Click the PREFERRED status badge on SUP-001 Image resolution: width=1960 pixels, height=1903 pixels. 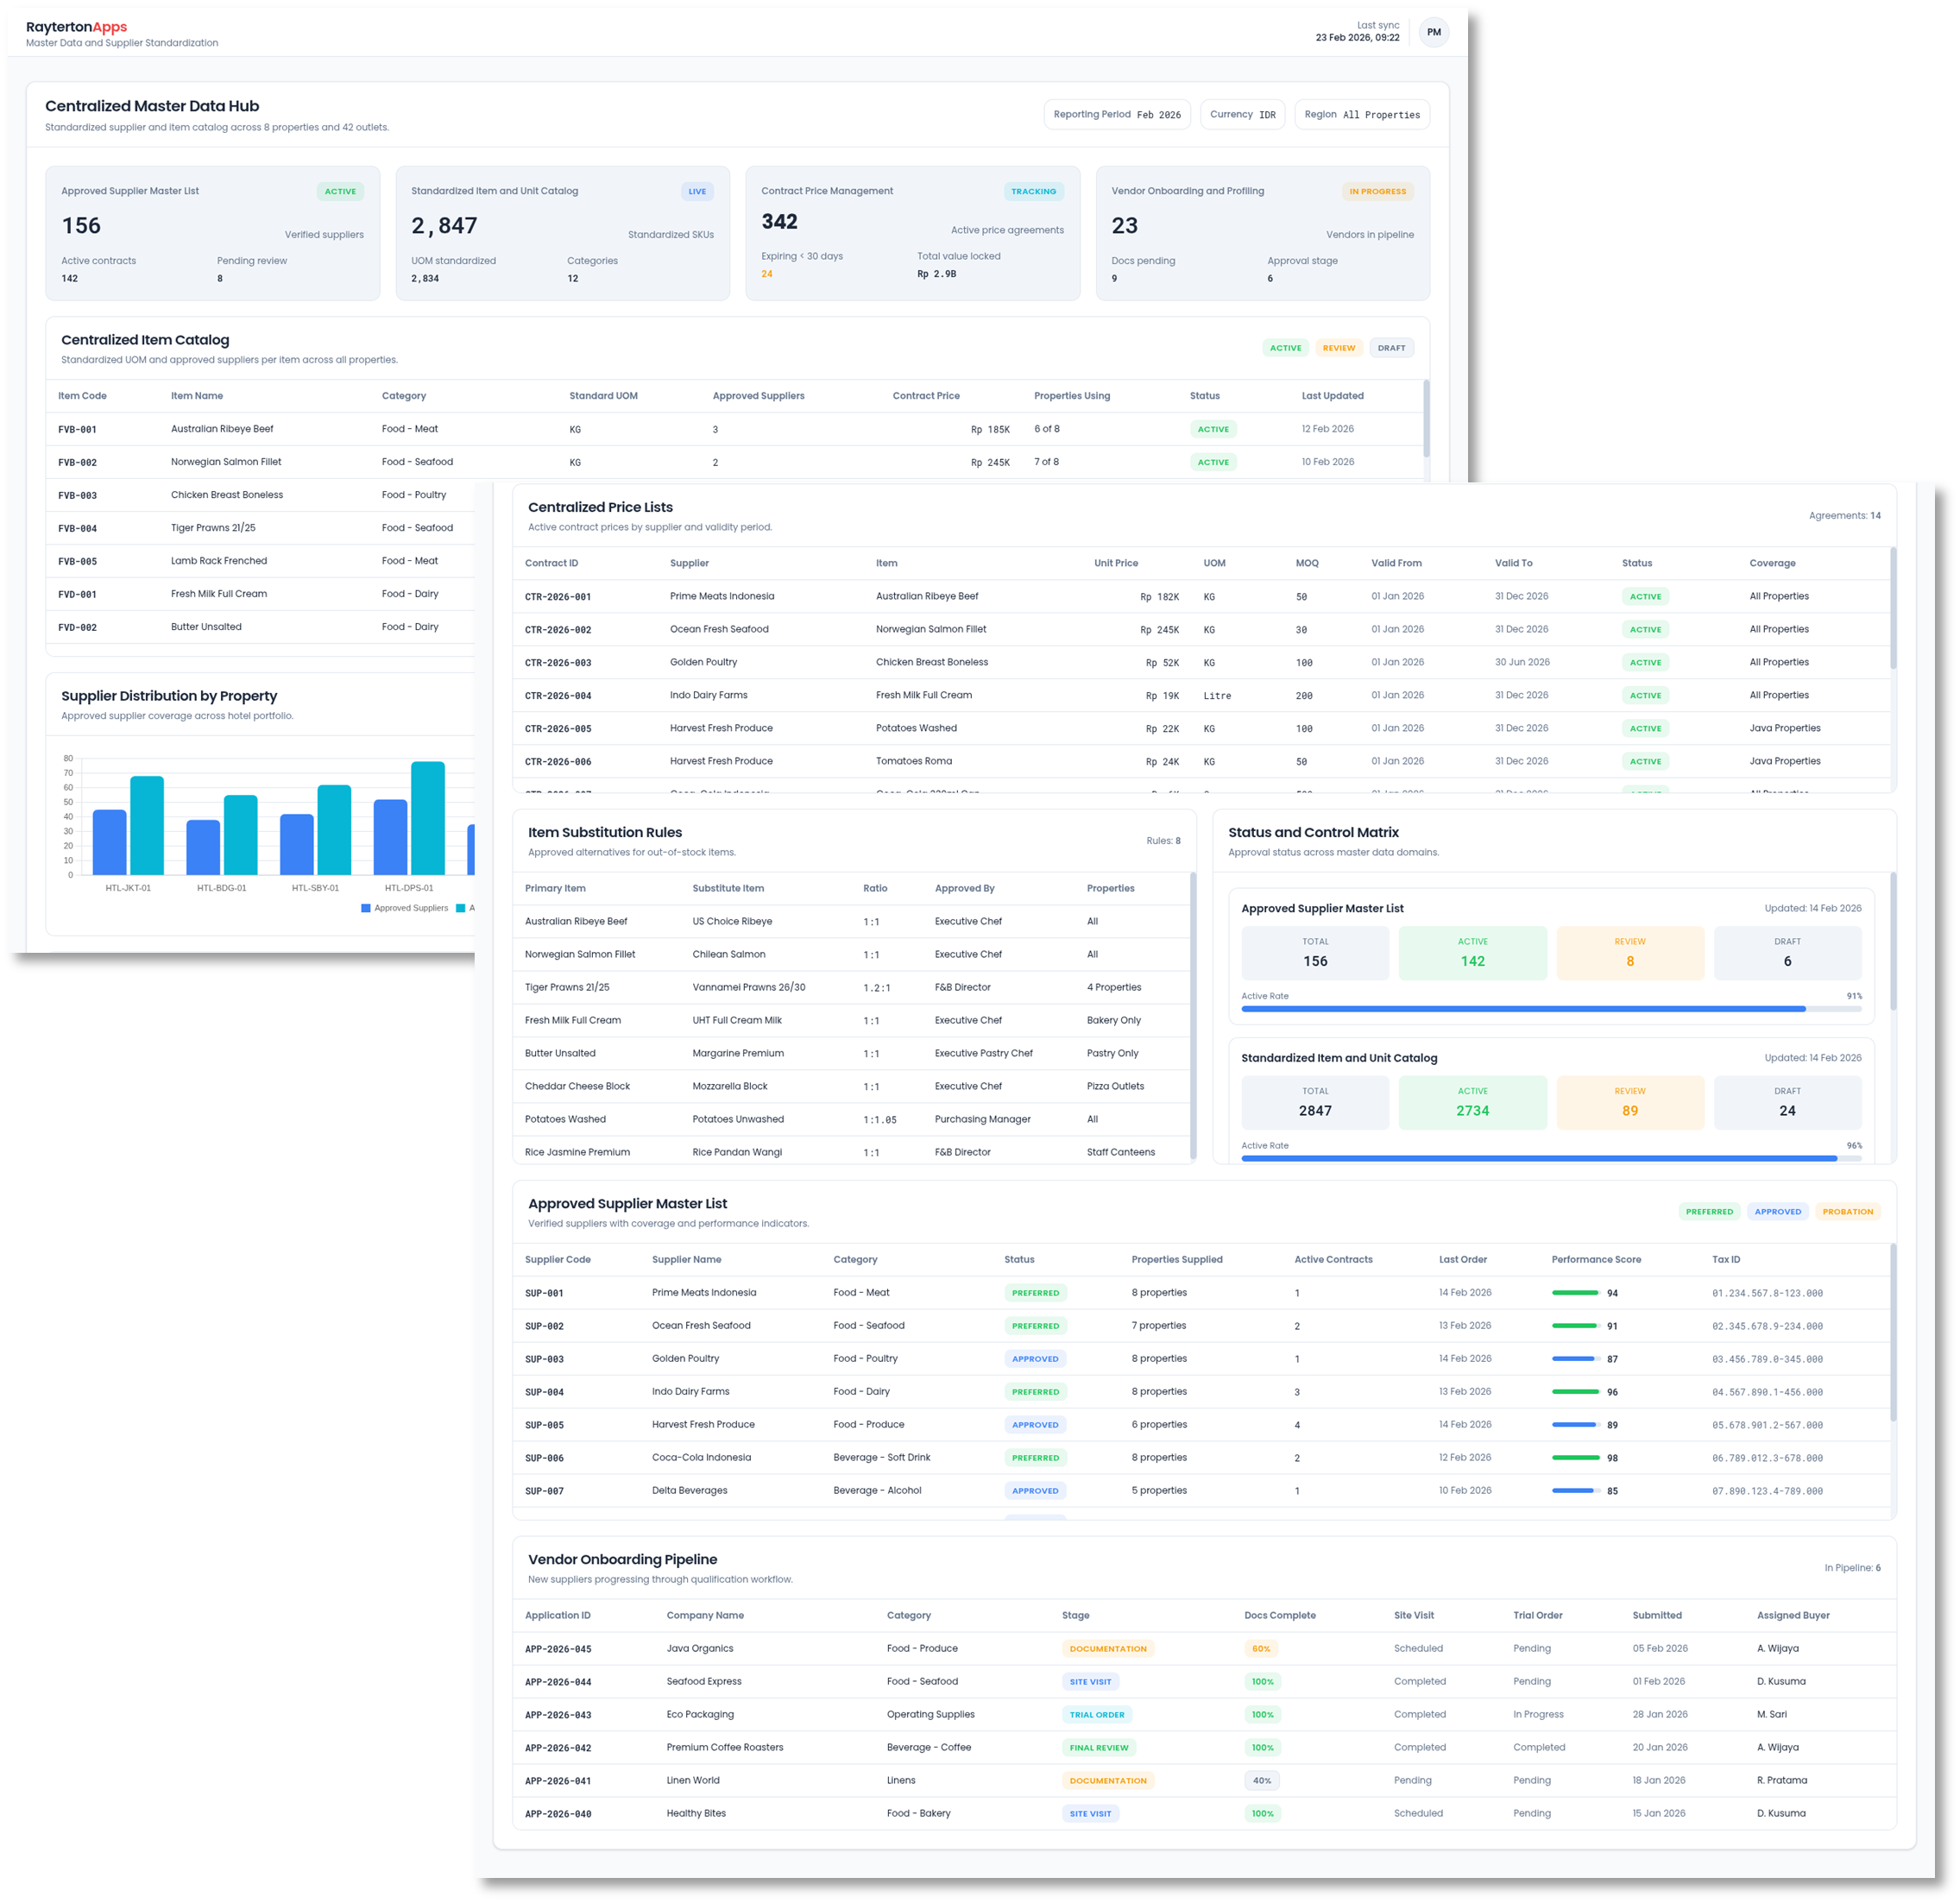click(x=1035, y=1292)
